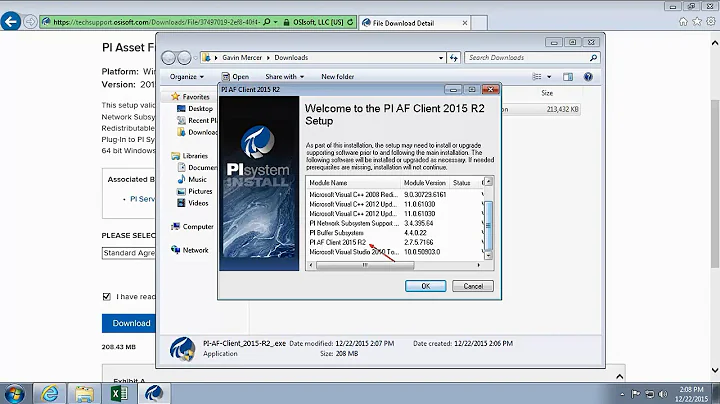Select Pictures library in navigation pane
The height and width of the screenshot is (404, 720).
195,191
